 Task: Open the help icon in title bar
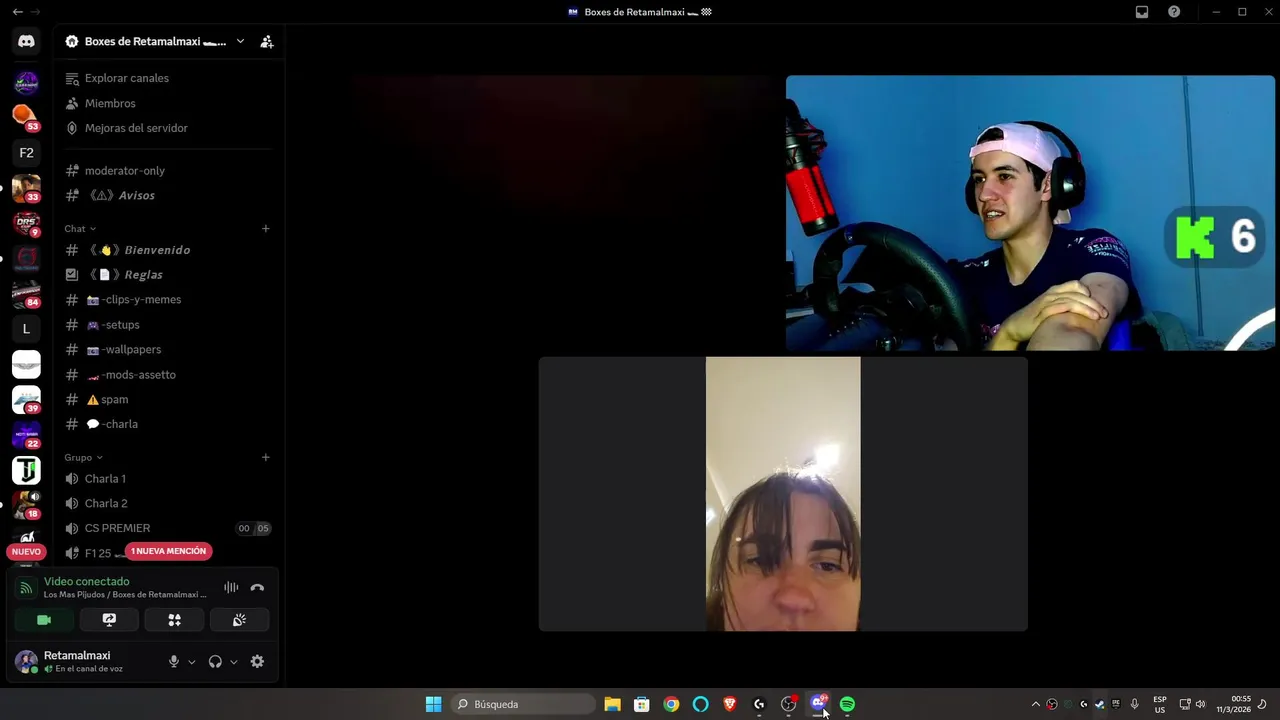[x=1174, y=12]
